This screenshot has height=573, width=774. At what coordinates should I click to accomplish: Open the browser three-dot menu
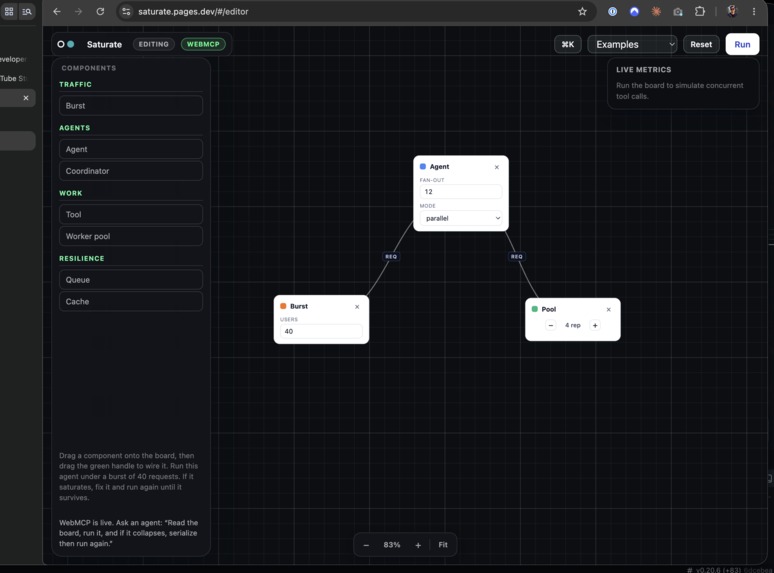(754, 11)
